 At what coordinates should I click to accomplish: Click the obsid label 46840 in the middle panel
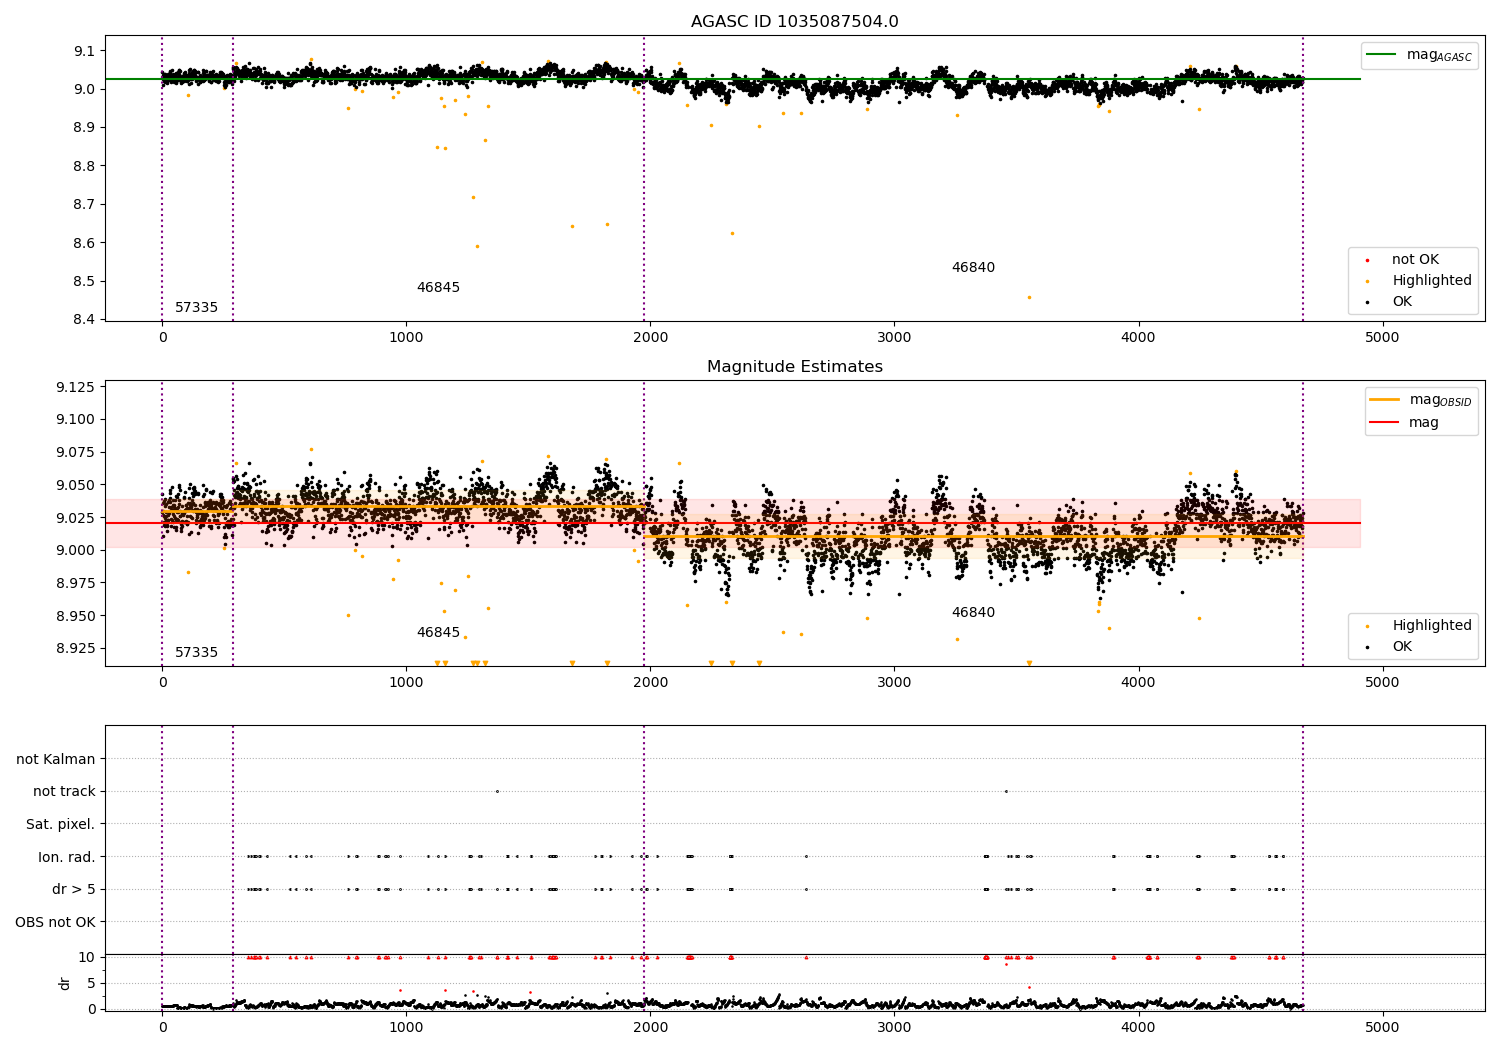973,613
